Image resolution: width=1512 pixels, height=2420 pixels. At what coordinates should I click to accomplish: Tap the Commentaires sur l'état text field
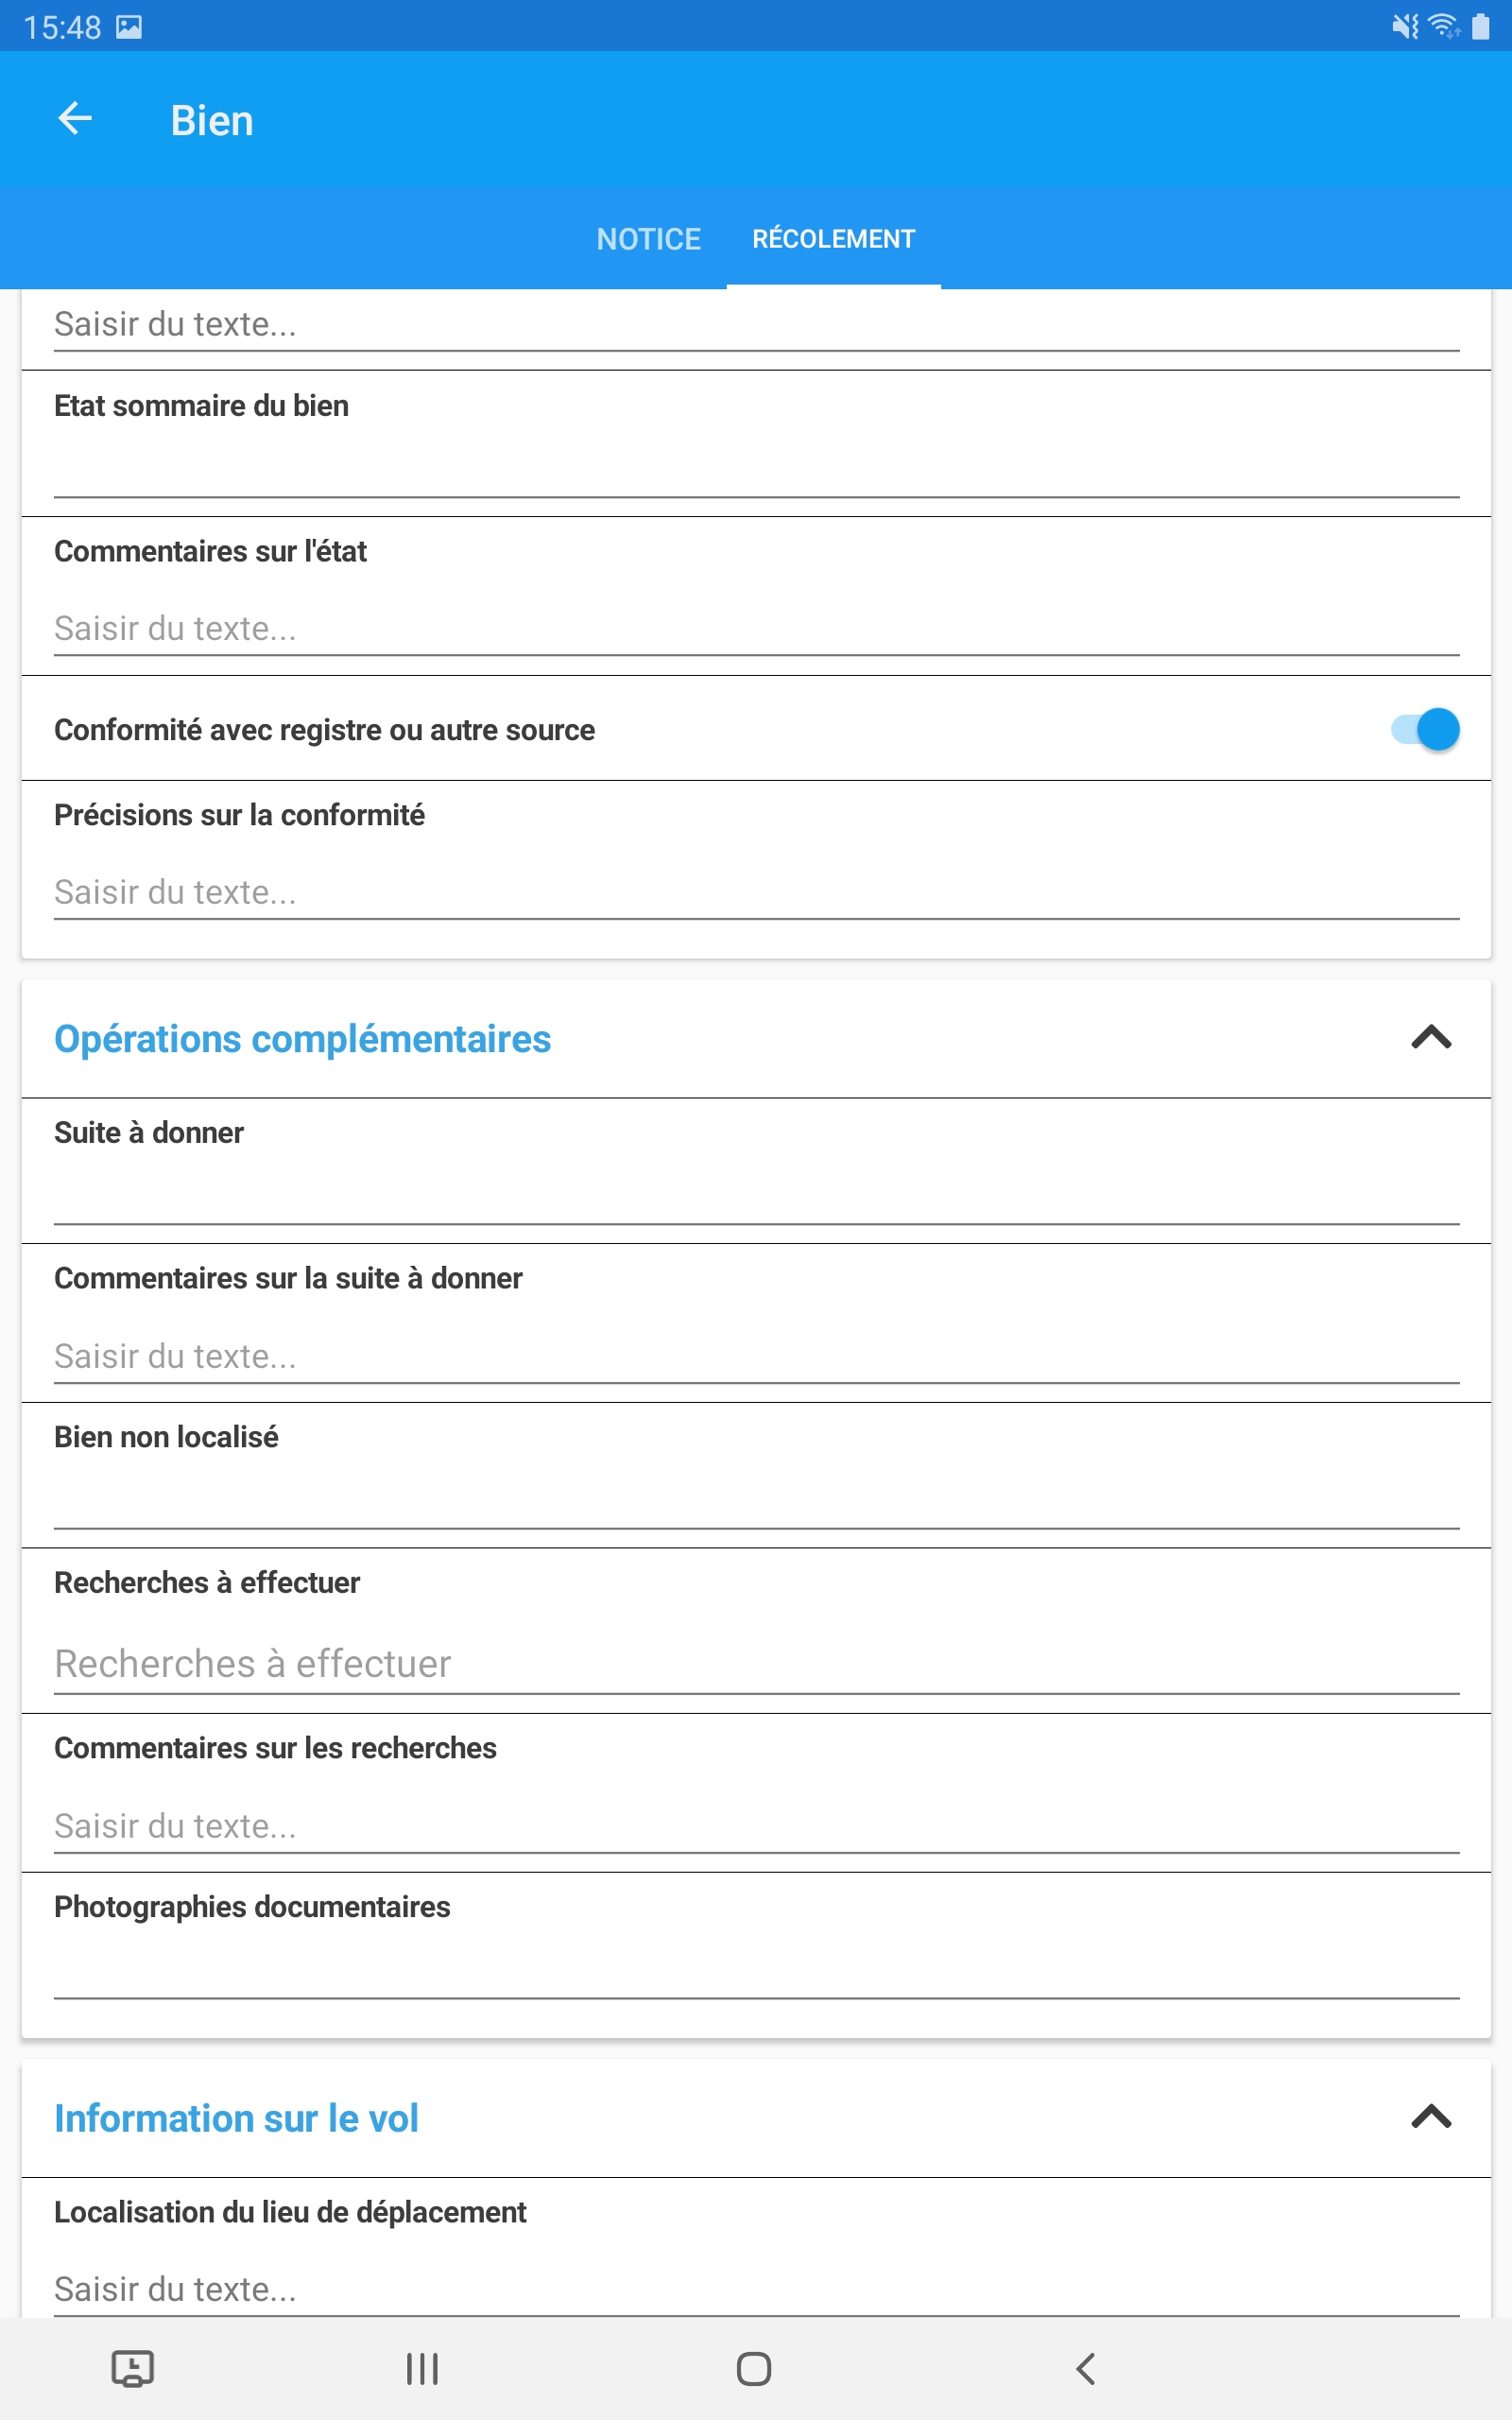(x=756, y=628)
